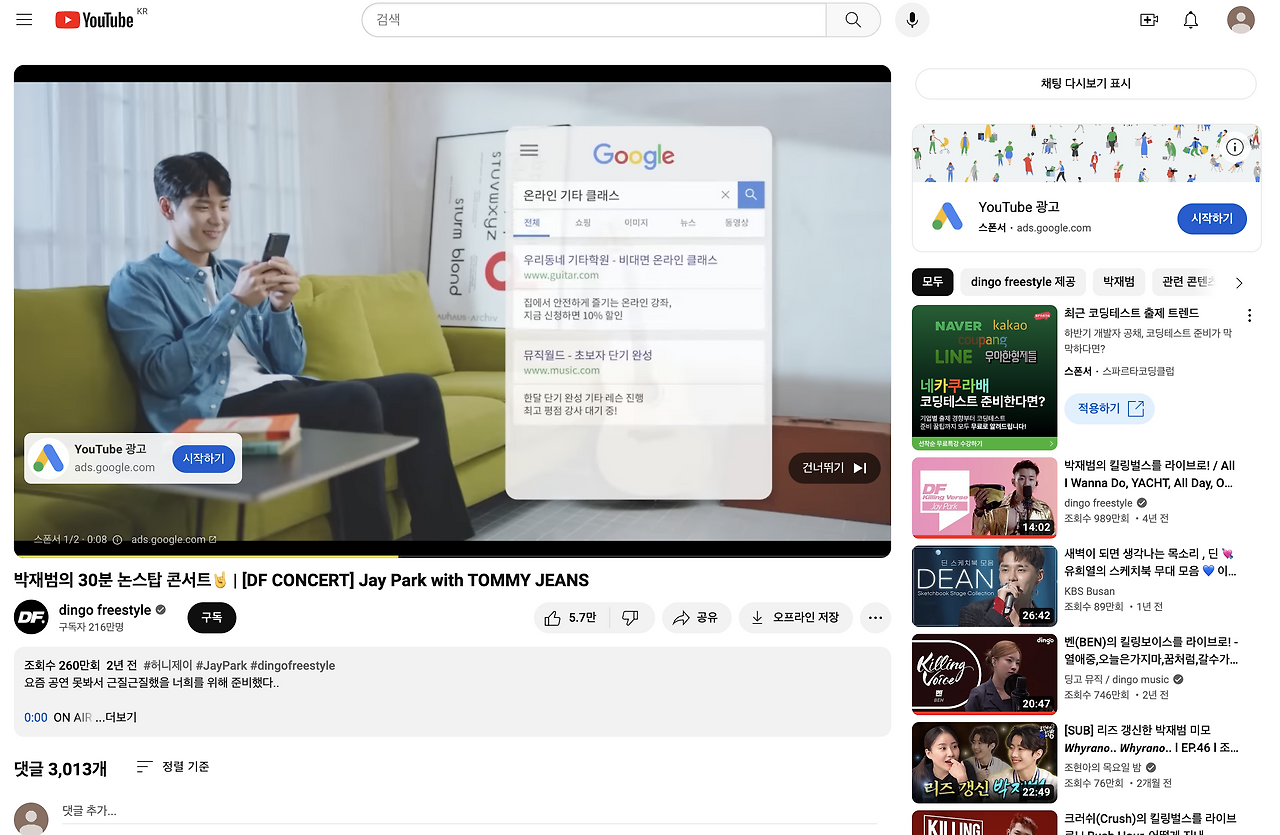This screenshot has width=1280, height=835.
Task: Select the 박재범 suggestion chip
Action: 1118,281
